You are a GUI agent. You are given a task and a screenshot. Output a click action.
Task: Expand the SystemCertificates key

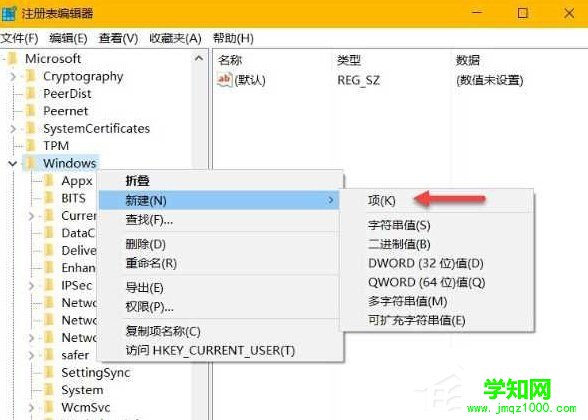click(x=13, y=129)
